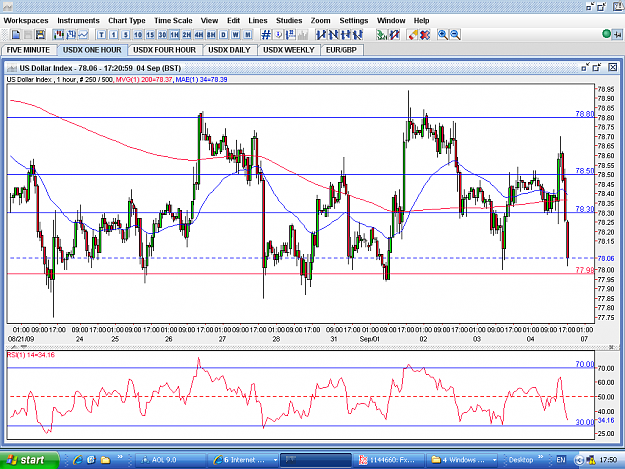This screenshot has height=469, width=625.
Task: Open the Studies menu
Action: (x=289, y=20)
